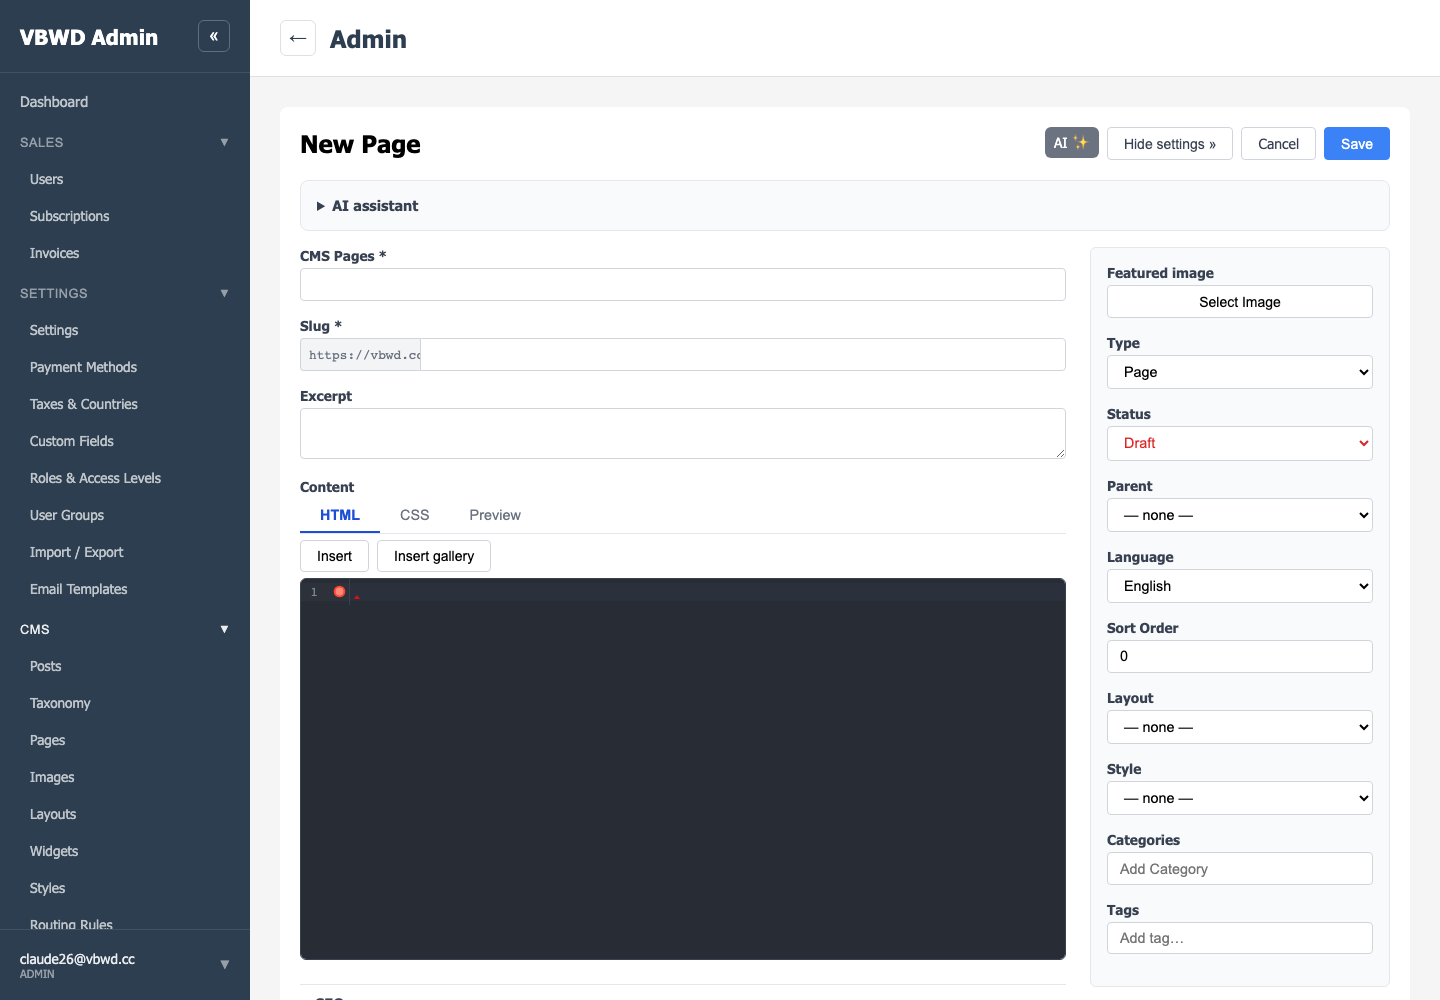
Task: Open Dashboard in the sidebar
Action: tap(54, 102)
